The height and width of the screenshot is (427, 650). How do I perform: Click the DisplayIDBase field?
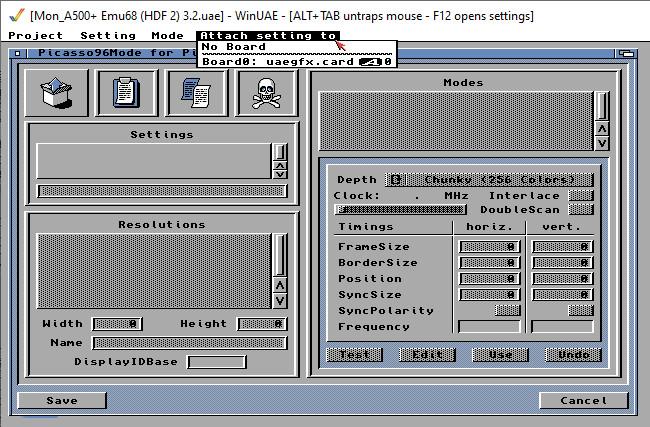tap(217, 362)
